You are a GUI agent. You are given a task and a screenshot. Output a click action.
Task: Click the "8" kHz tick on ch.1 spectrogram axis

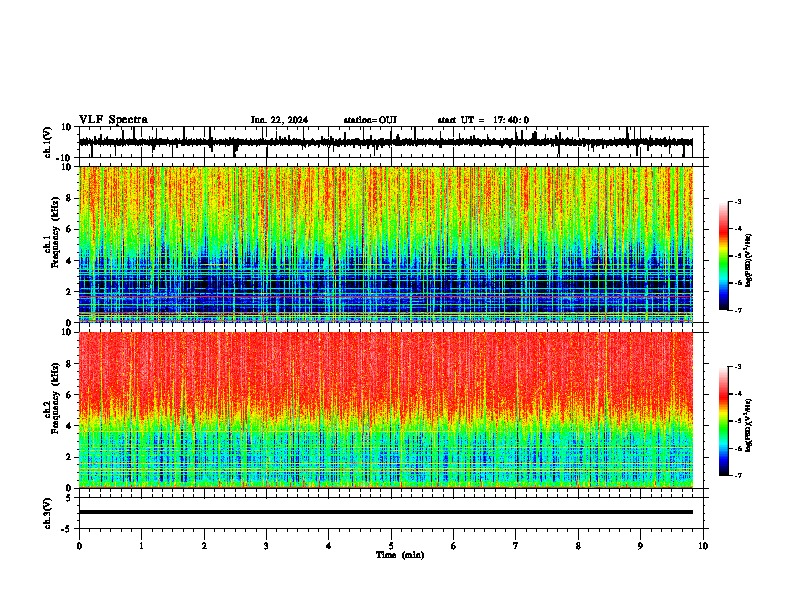pos(70,198)
